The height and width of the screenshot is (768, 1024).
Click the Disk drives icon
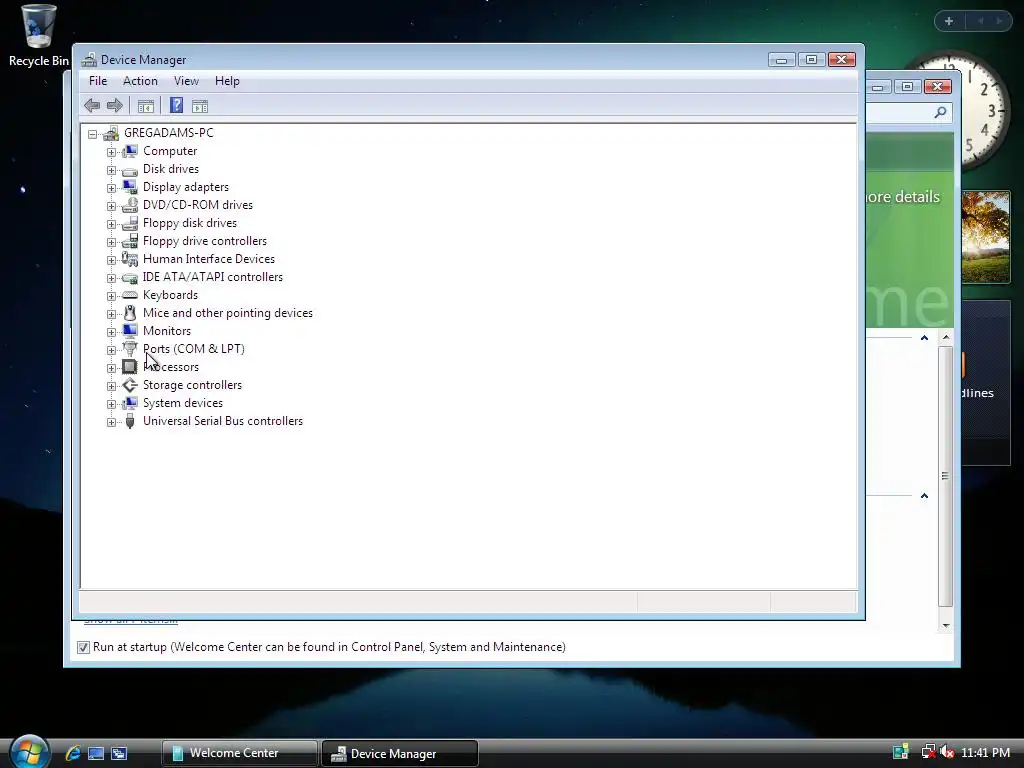point(130,170)
